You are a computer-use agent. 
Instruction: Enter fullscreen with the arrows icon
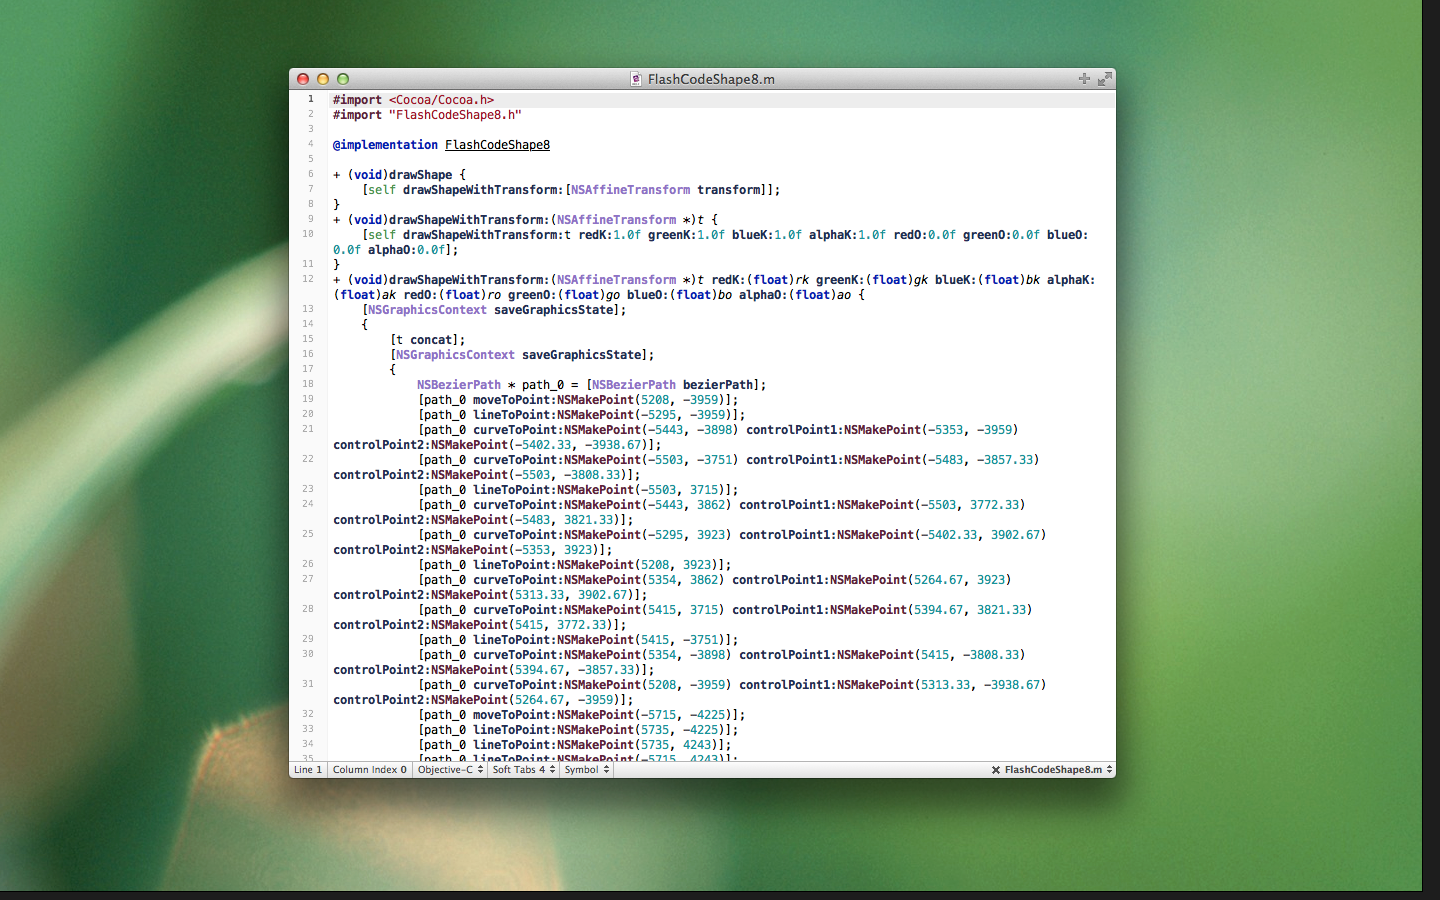click(x=1105, y=78)
